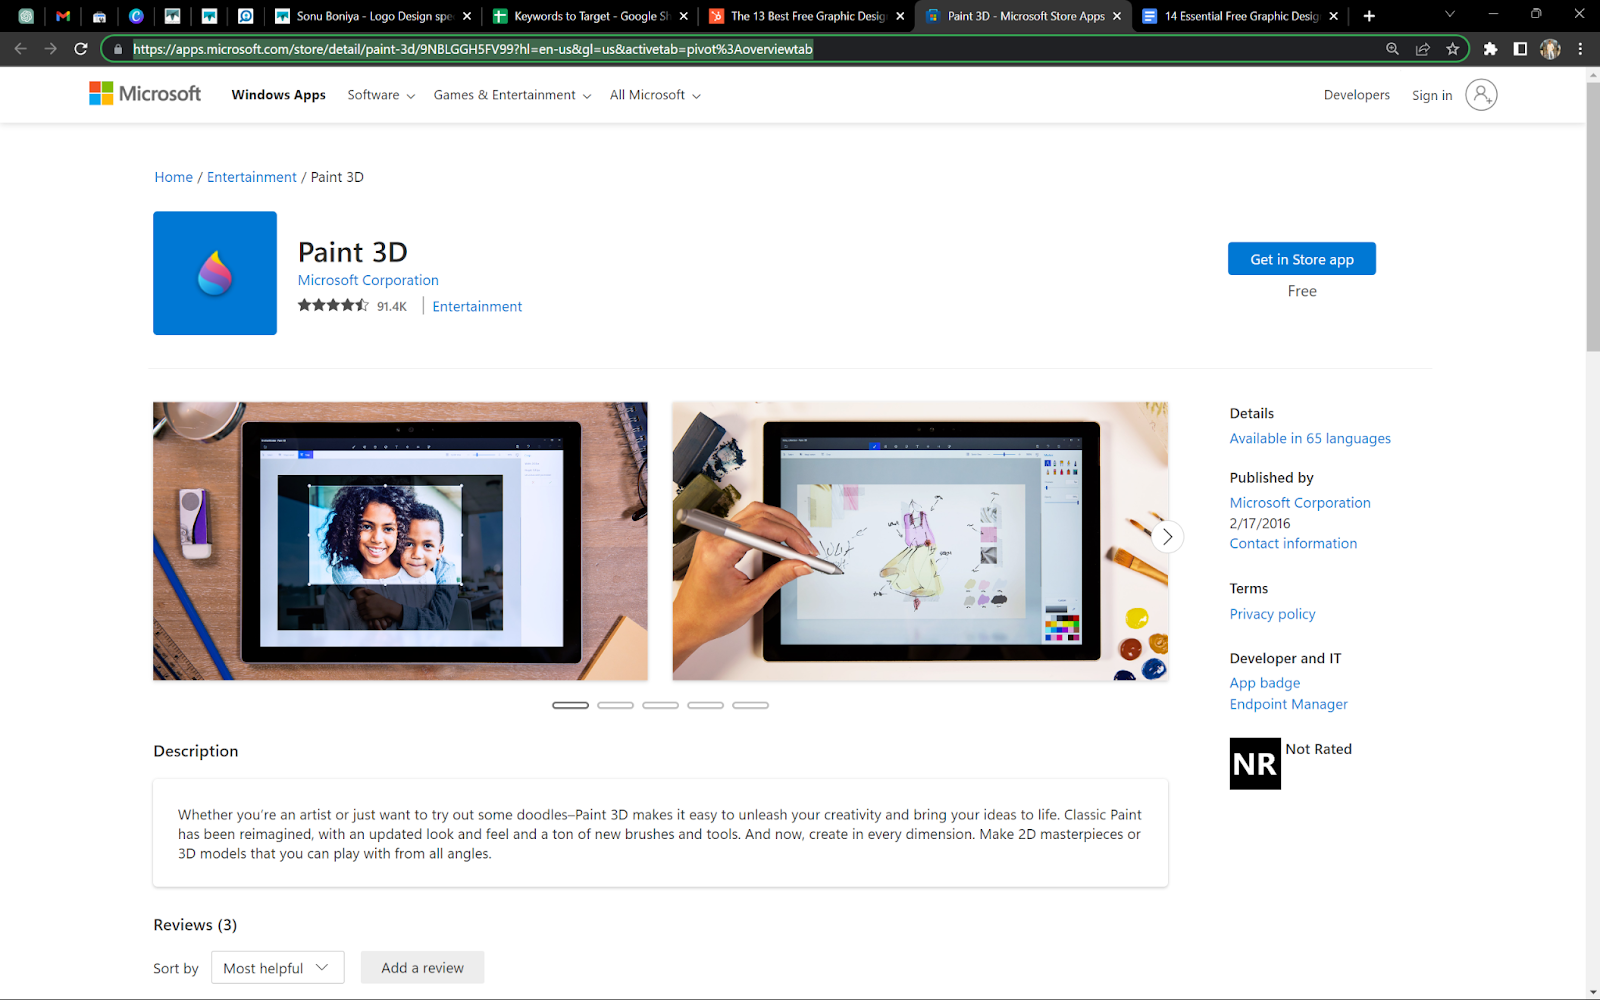Viewport: 1600px width, 1000px height.
Task: Open the Endpoint Manager link
Action: tap(1288, 704)
